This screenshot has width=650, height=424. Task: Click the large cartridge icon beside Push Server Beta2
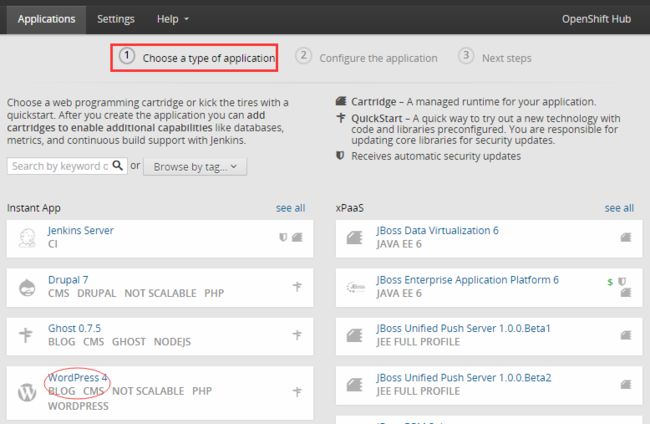tap(355, 385)
